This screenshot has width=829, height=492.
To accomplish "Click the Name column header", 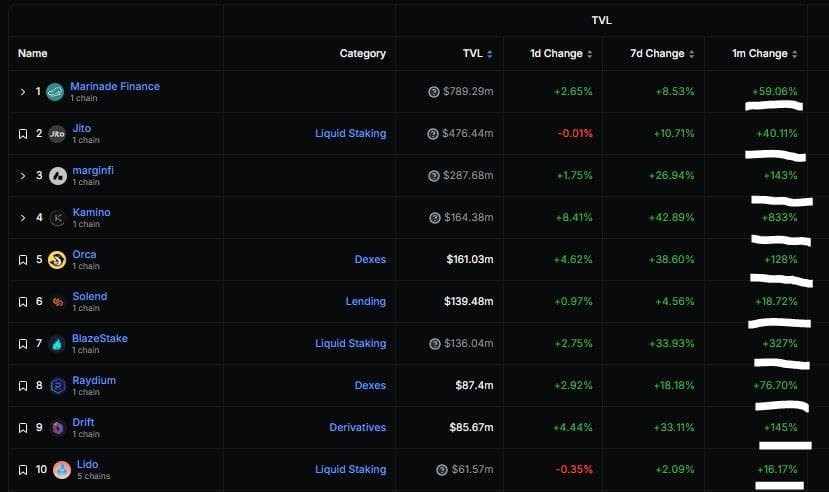I will click(33, 53).
